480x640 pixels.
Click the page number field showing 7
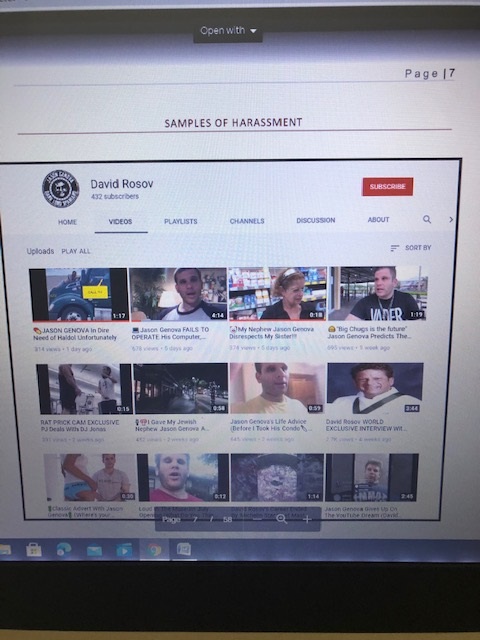click(x=195, y=520)
